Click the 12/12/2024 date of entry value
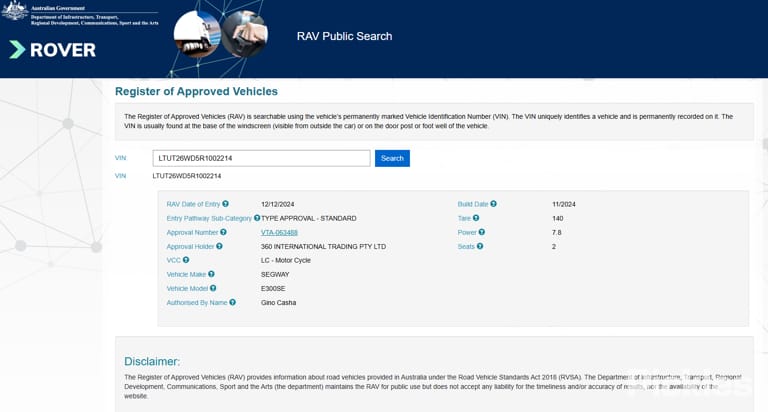768x412 pixels. [x=278, y=204]
